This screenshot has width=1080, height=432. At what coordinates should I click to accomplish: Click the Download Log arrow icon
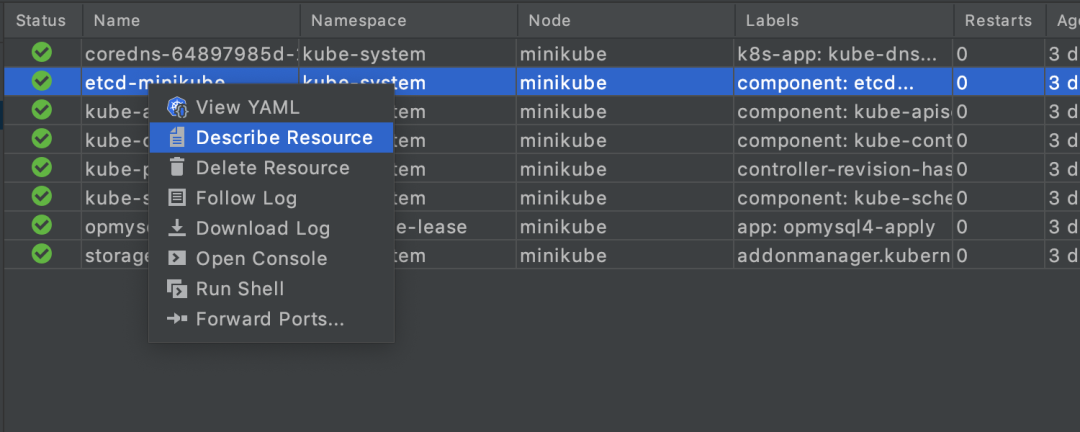[x=177, y=228]
